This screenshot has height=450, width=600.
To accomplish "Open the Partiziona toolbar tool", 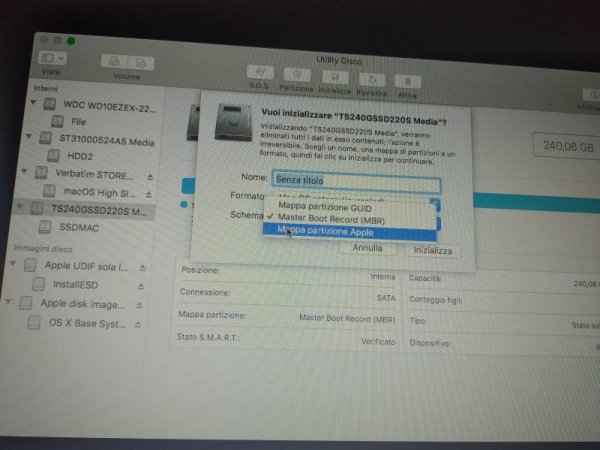I will (297, 75).
